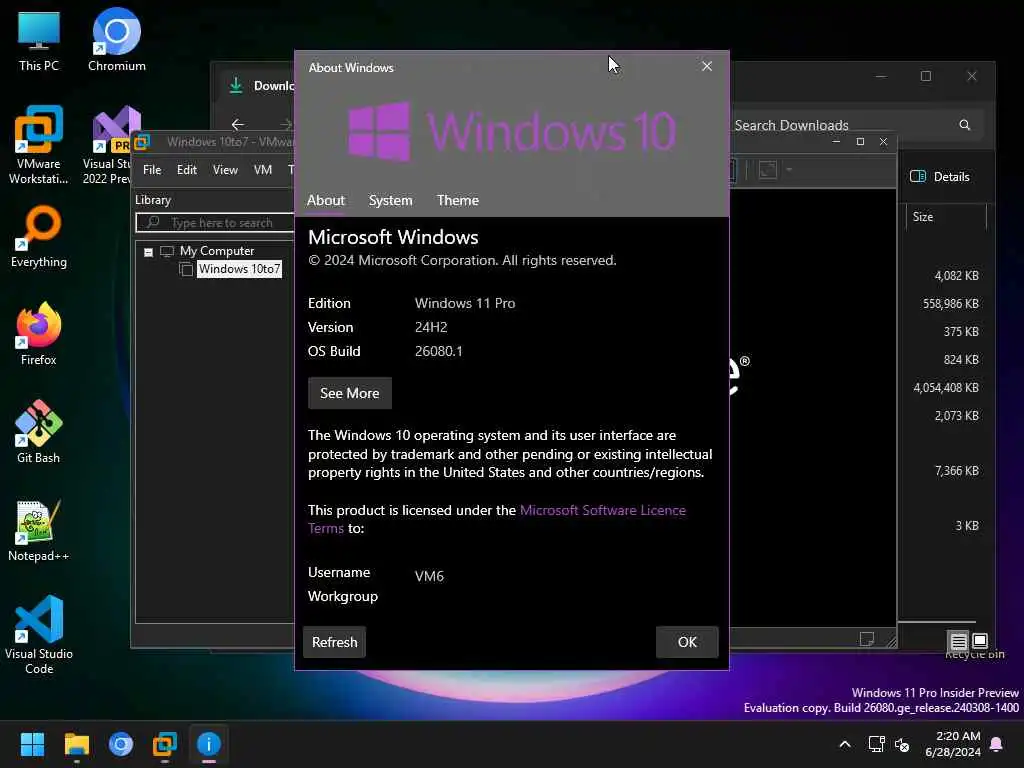Select file with size 2,073 KB
Viewport: 1024px width, 768px height.
(957, 416)
